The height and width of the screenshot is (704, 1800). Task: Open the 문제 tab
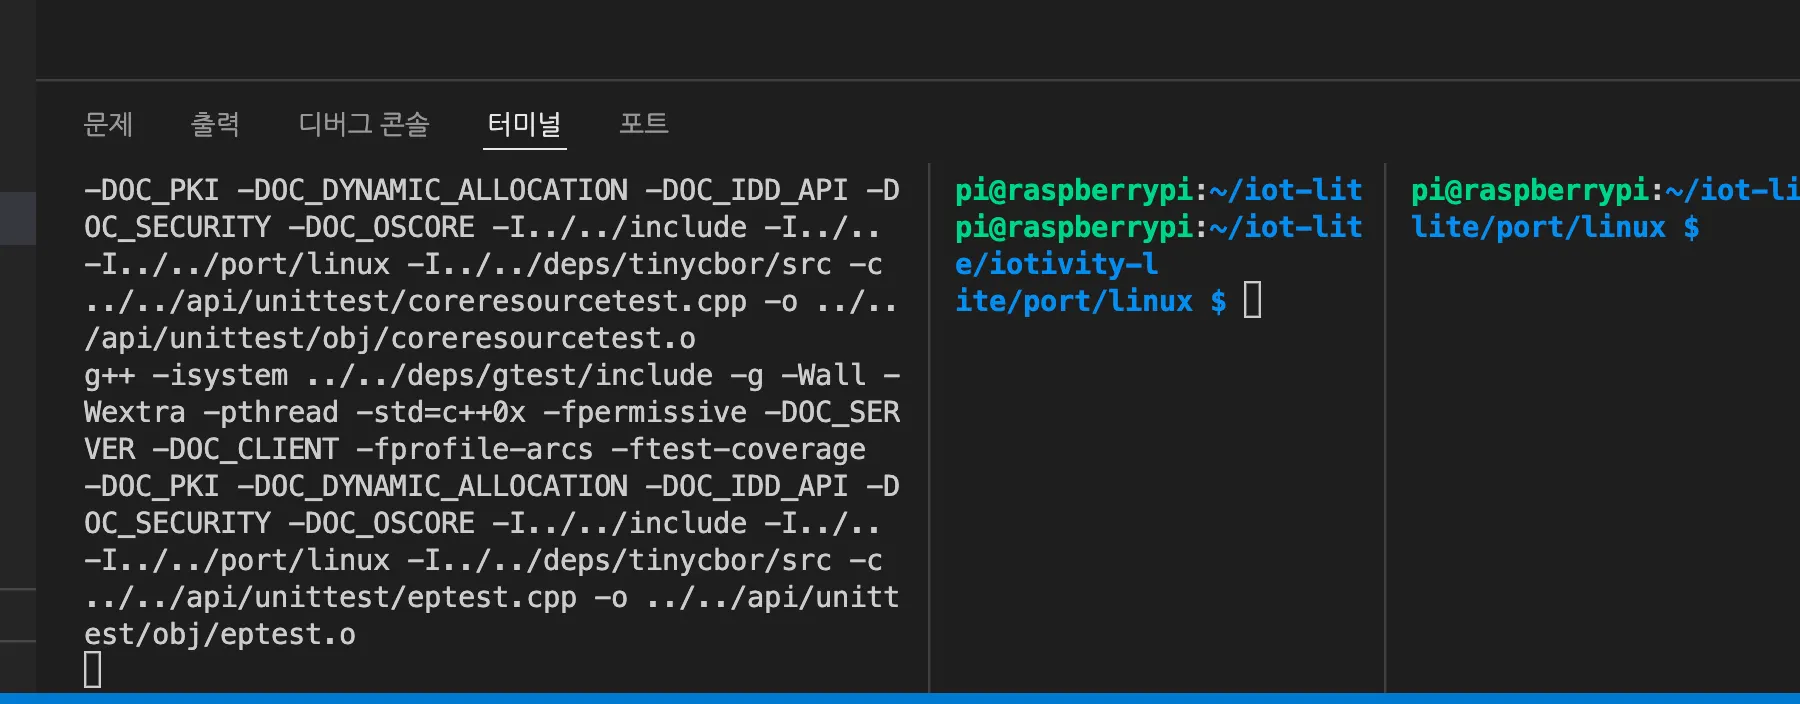pos(108,124)
